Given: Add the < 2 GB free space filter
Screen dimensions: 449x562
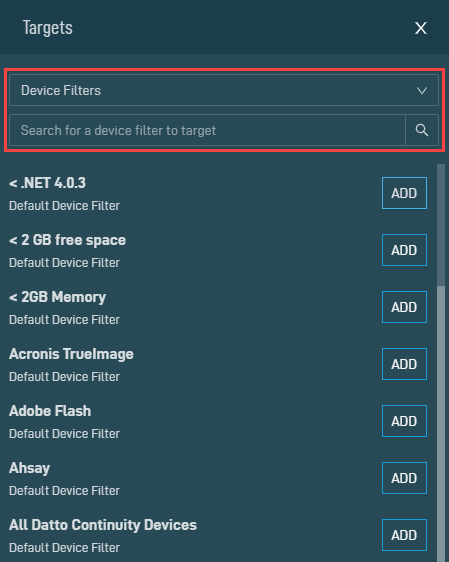Looking at the screenshot, I should [x=404, y=250].
